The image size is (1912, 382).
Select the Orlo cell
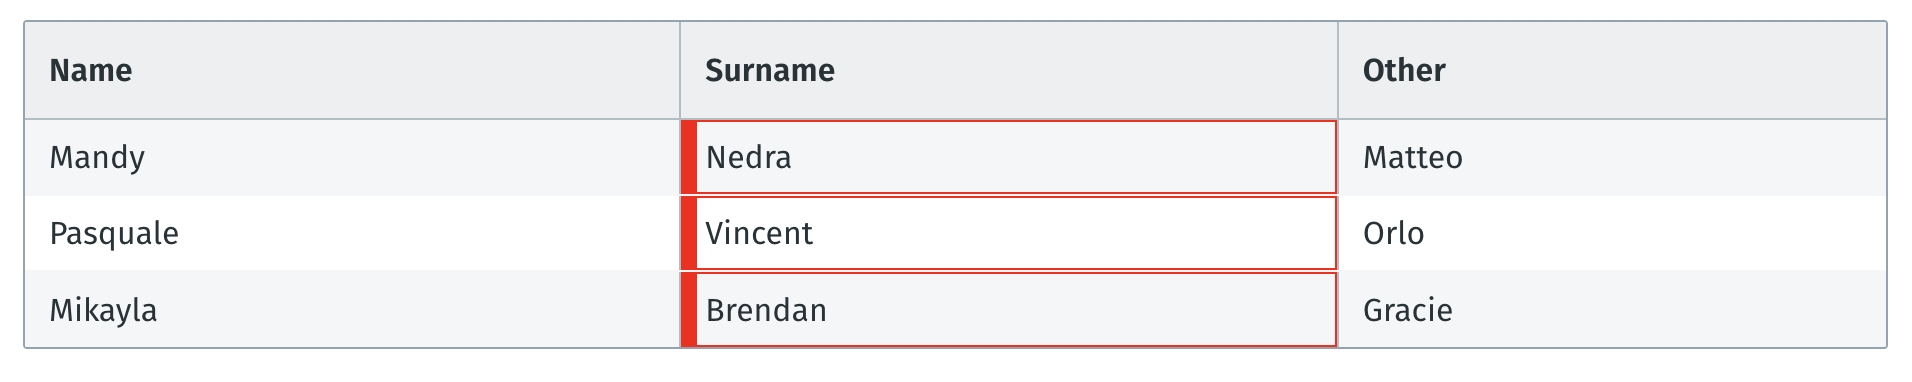click(1612, 233)
